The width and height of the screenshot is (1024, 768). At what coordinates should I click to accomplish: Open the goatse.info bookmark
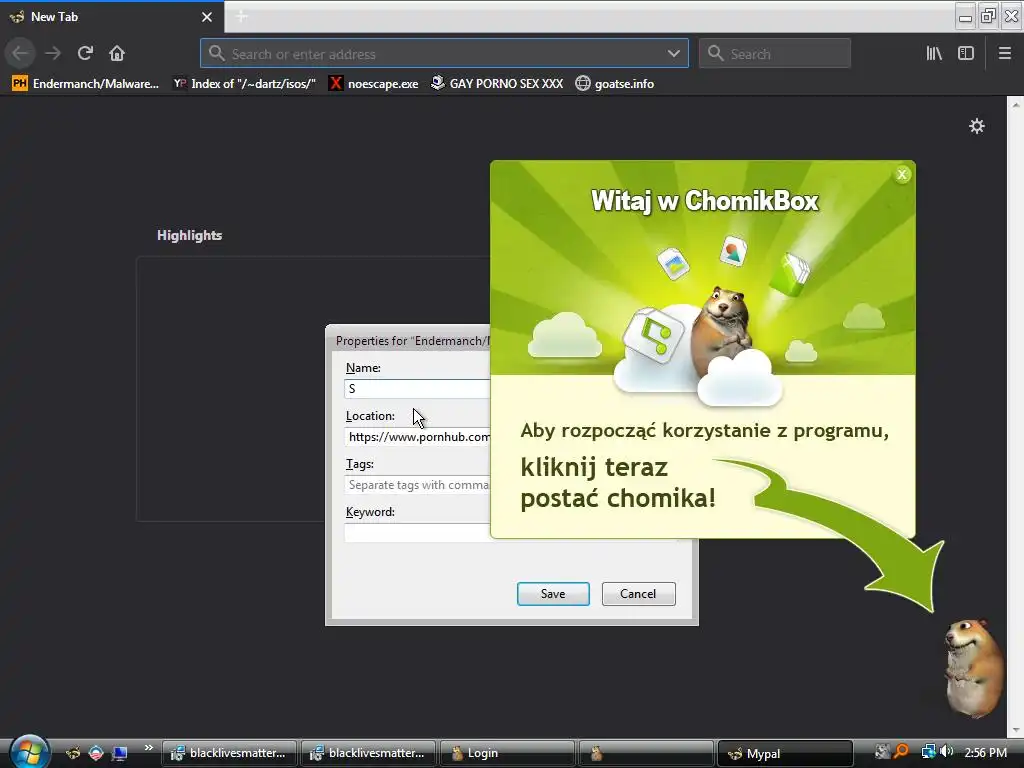(615, 84)
